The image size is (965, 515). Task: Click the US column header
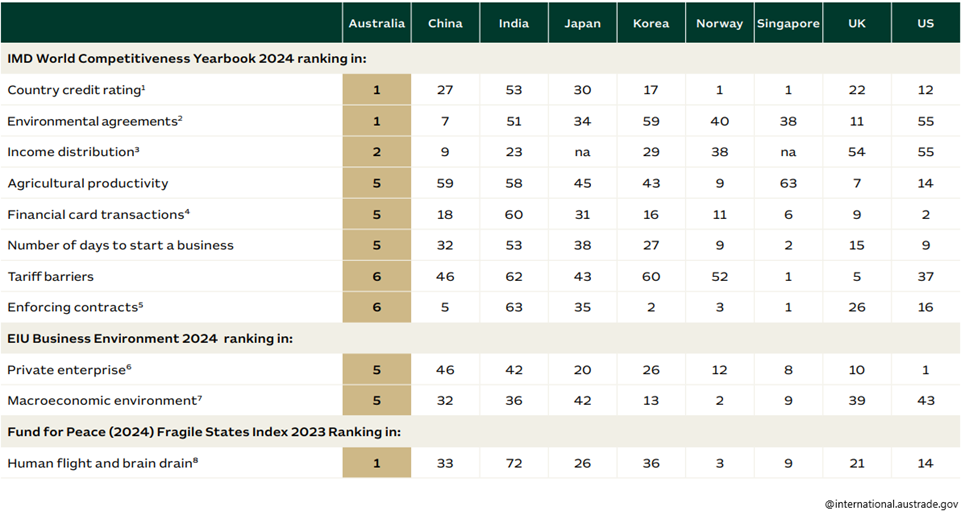(x=925, y=23)
